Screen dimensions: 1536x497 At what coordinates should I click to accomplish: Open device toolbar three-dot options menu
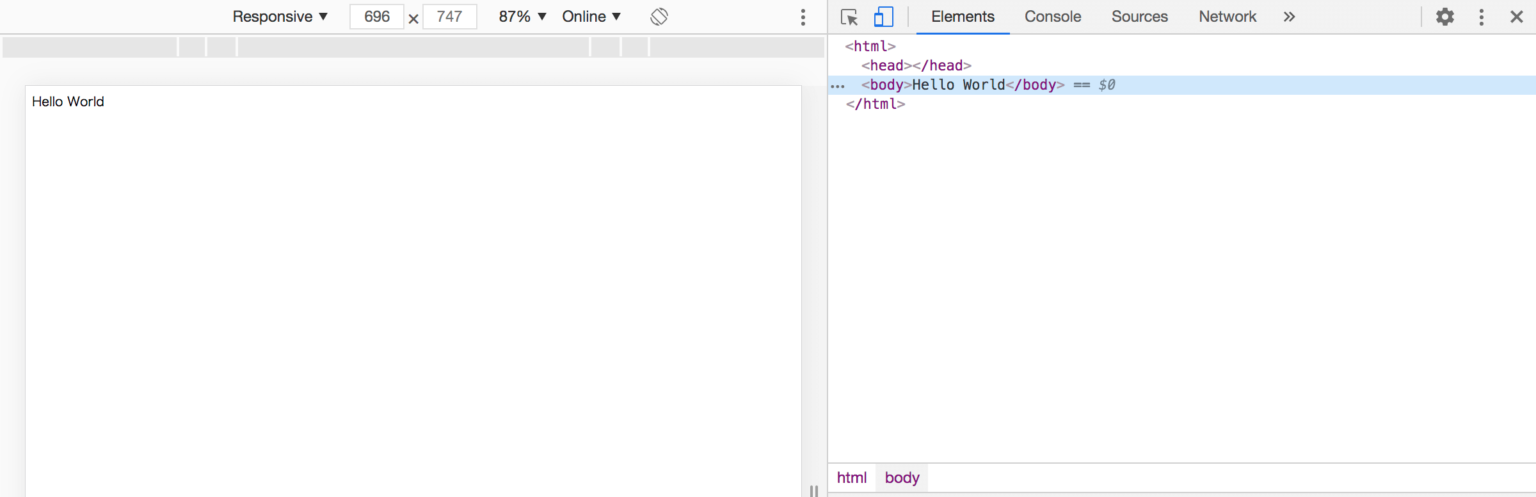click(802, 17)
